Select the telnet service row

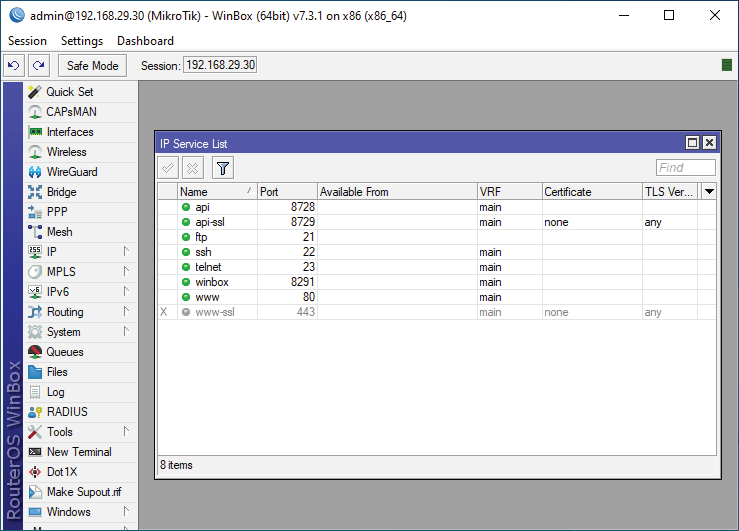click(437, 267)
